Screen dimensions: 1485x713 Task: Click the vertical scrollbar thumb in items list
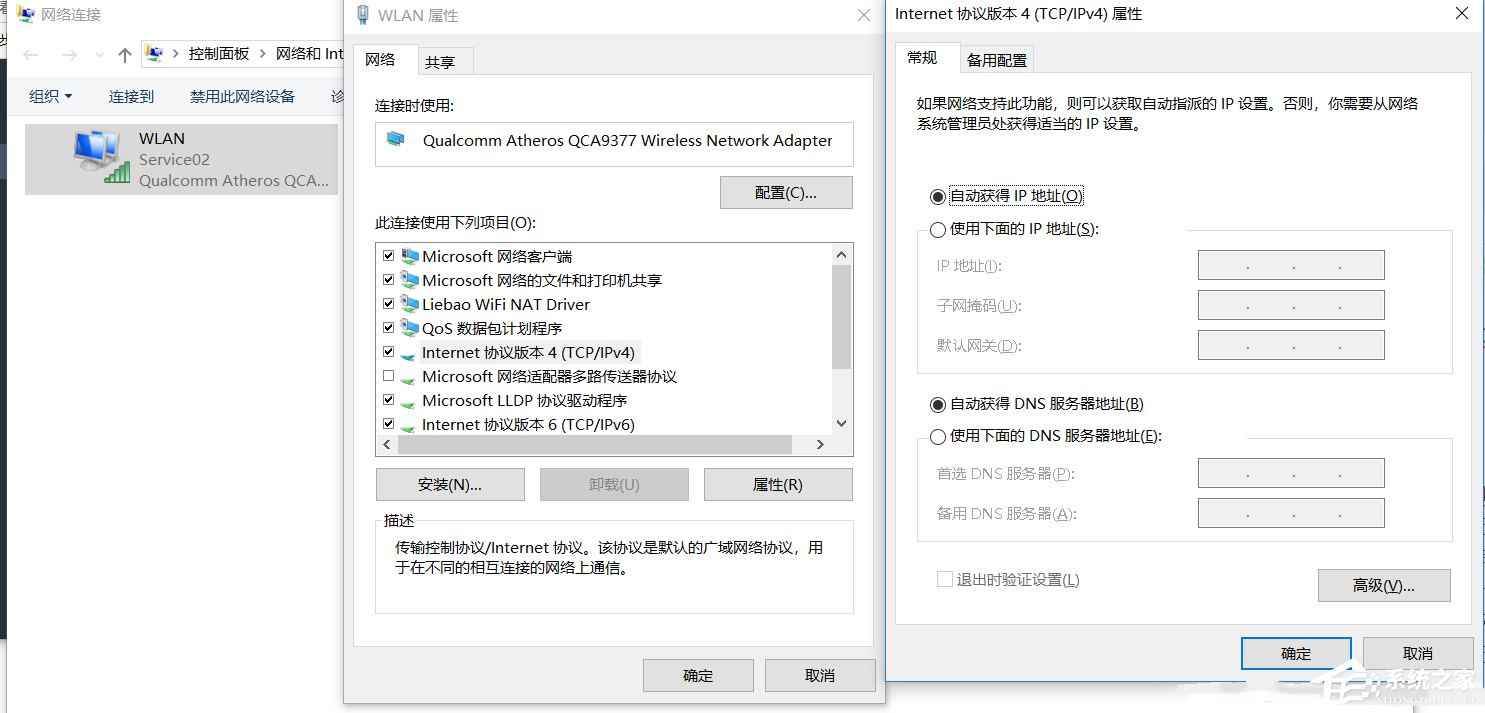[x=841, y=318]
